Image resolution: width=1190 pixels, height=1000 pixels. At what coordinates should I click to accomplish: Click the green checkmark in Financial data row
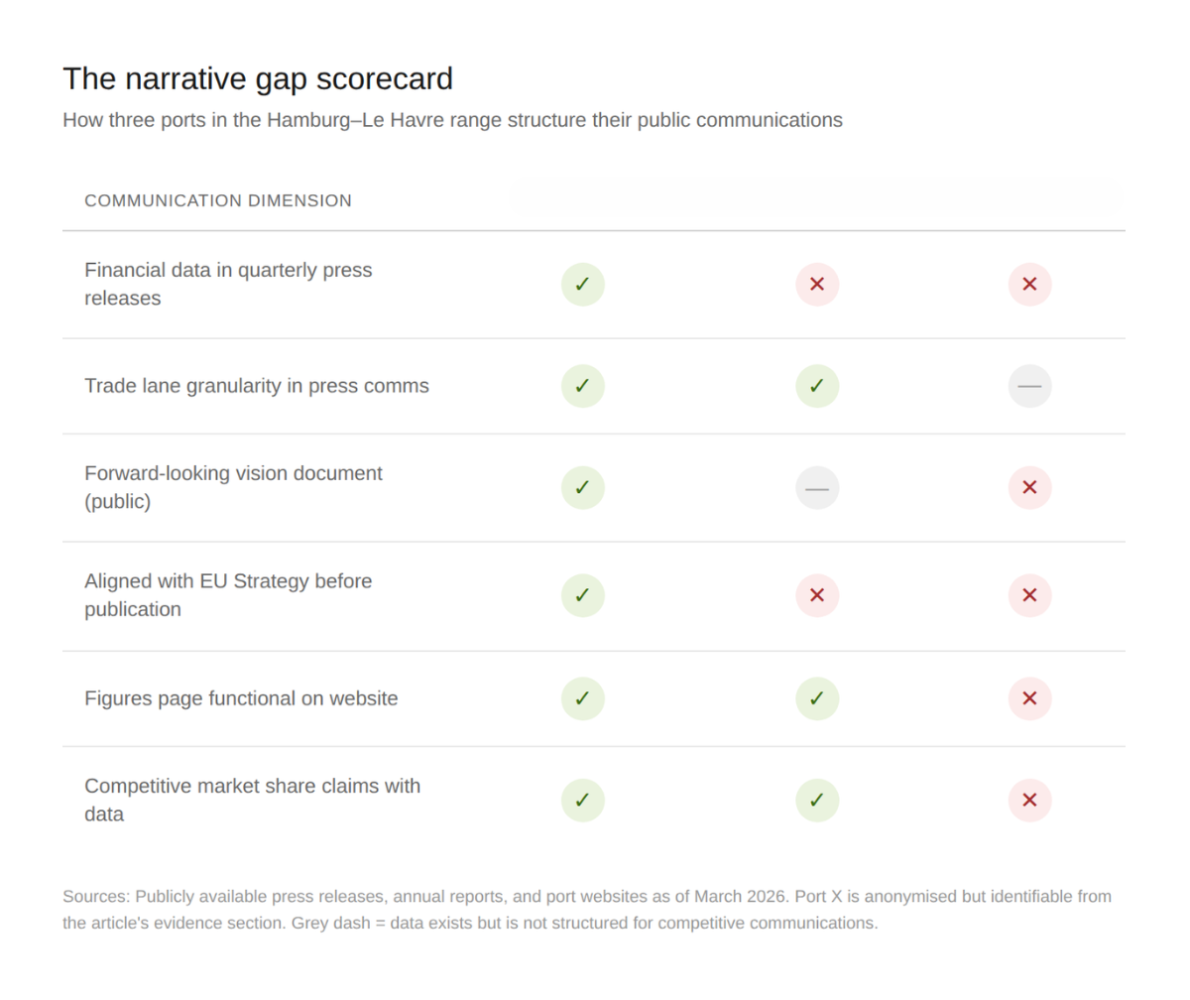tap(583, 284)
